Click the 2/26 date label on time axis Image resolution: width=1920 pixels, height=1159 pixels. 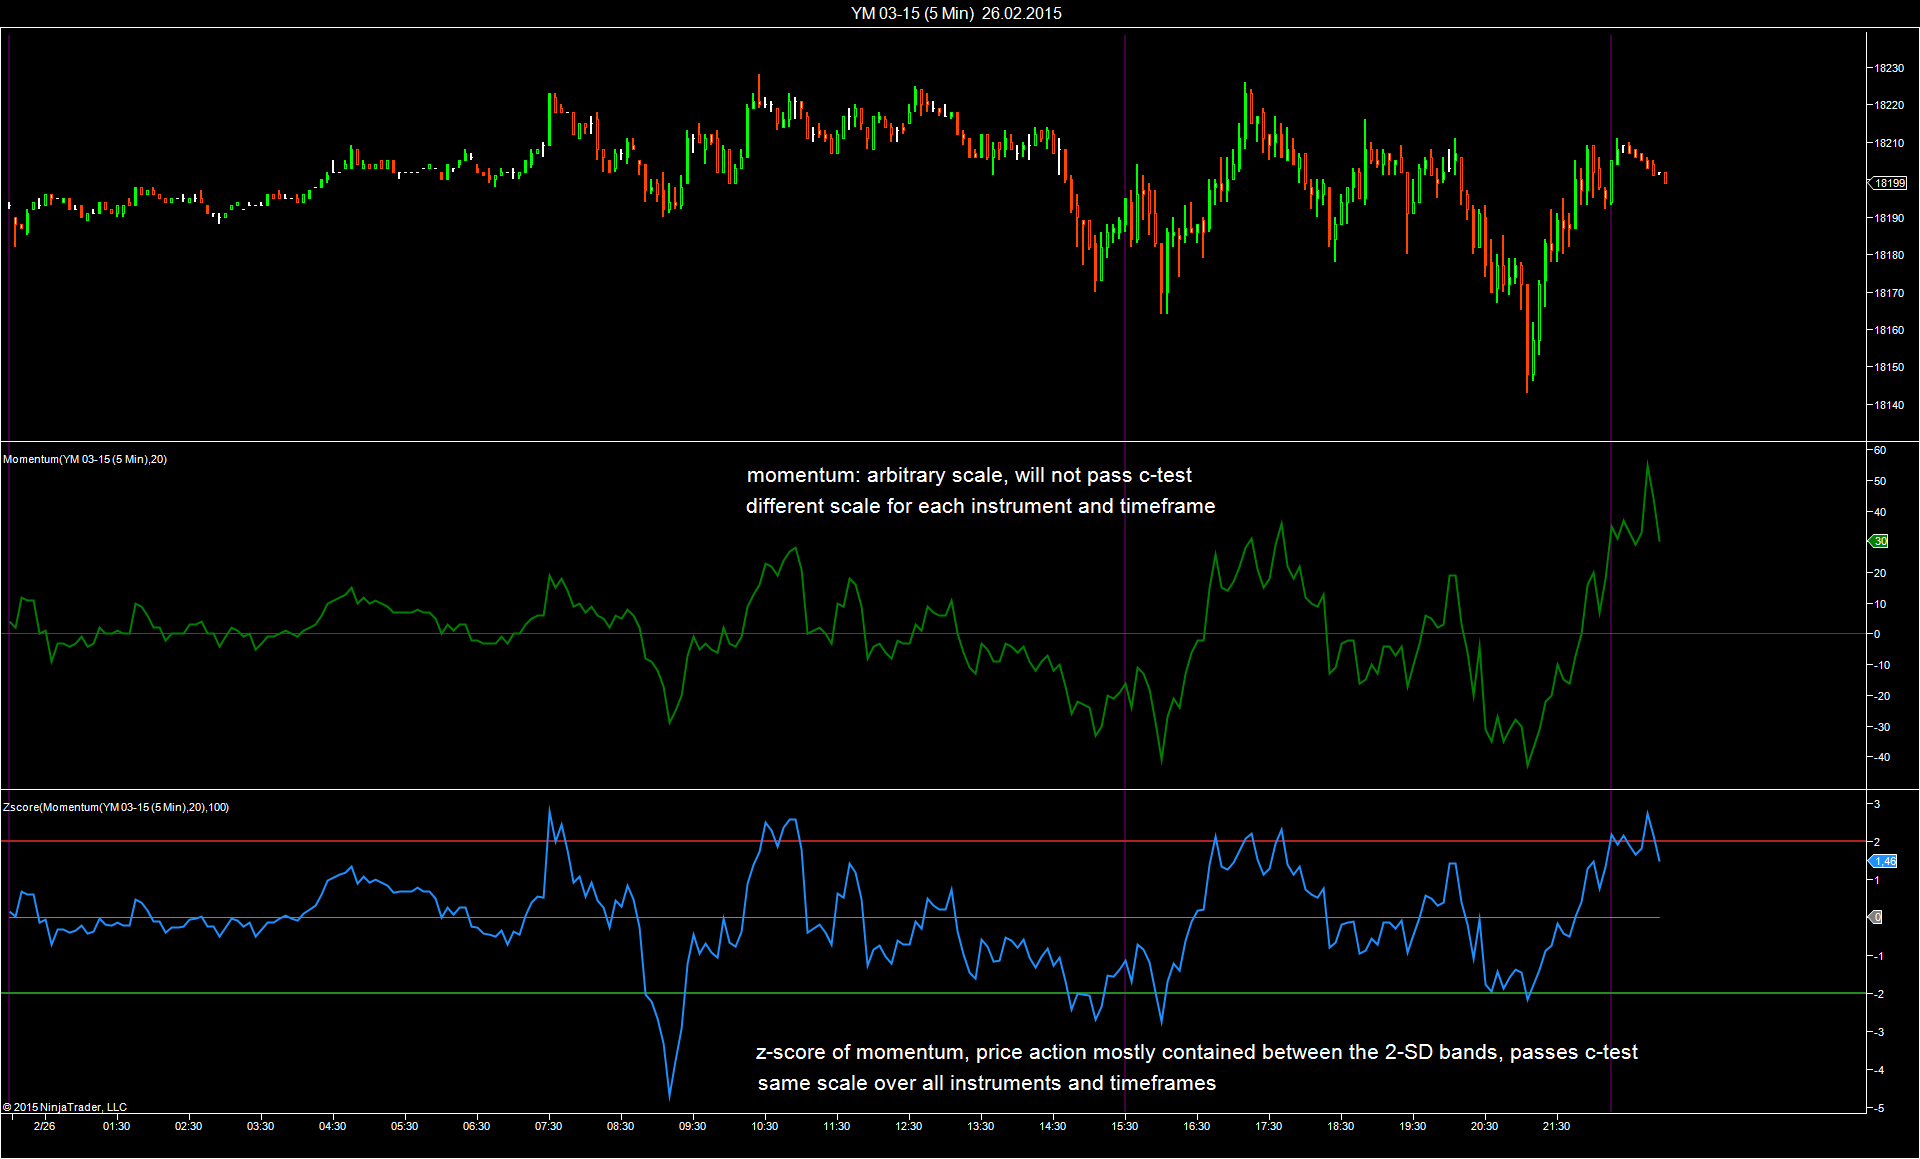pos(45,1126)
